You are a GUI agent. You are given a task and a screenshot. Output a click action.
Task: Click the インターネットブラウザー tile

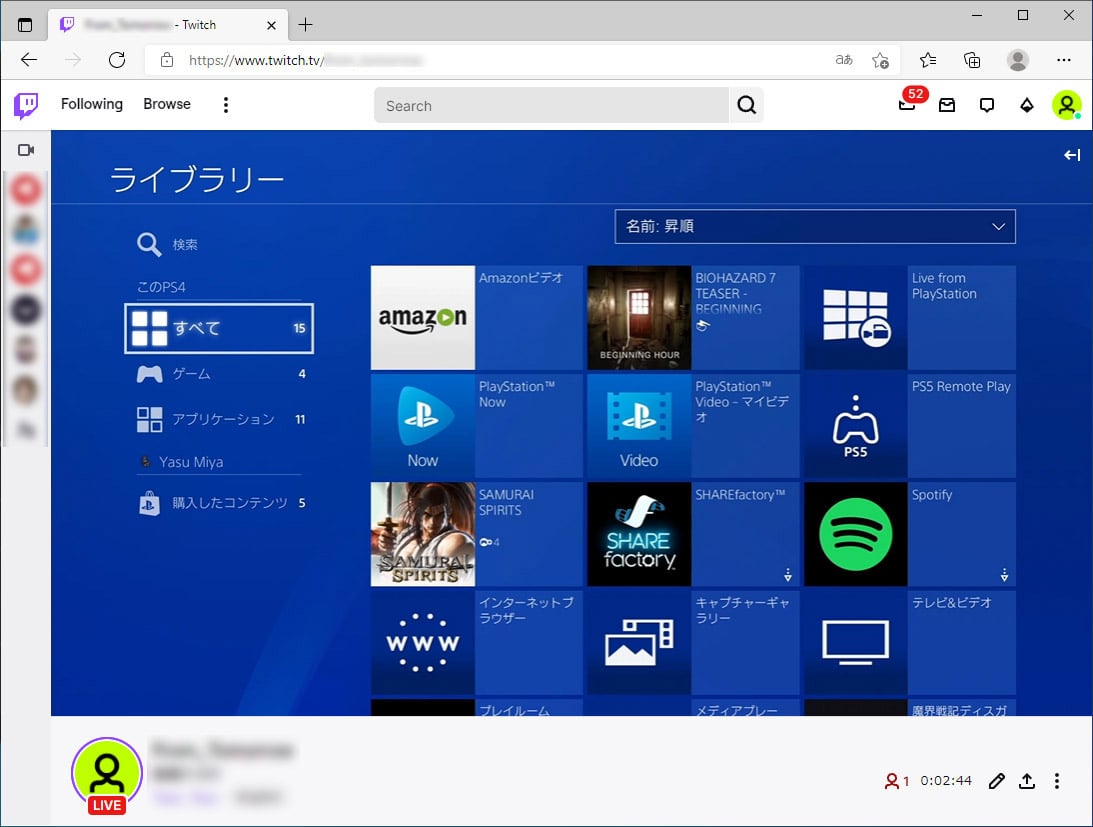click(476, 642)
